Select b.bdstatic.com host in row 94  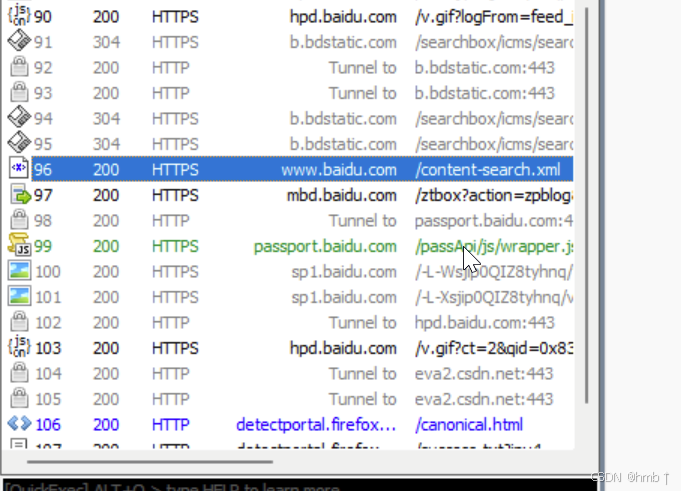[x=343, y=119]
